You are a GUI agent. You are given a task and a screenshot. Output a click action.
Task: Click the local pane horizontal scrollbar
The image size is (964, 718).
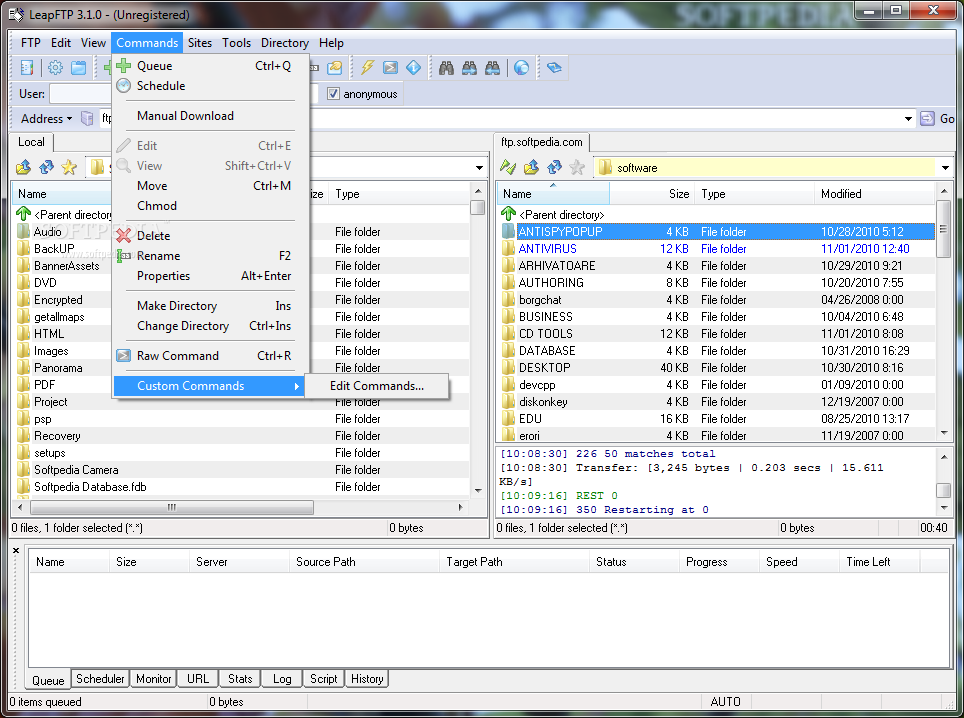[172, 508]
